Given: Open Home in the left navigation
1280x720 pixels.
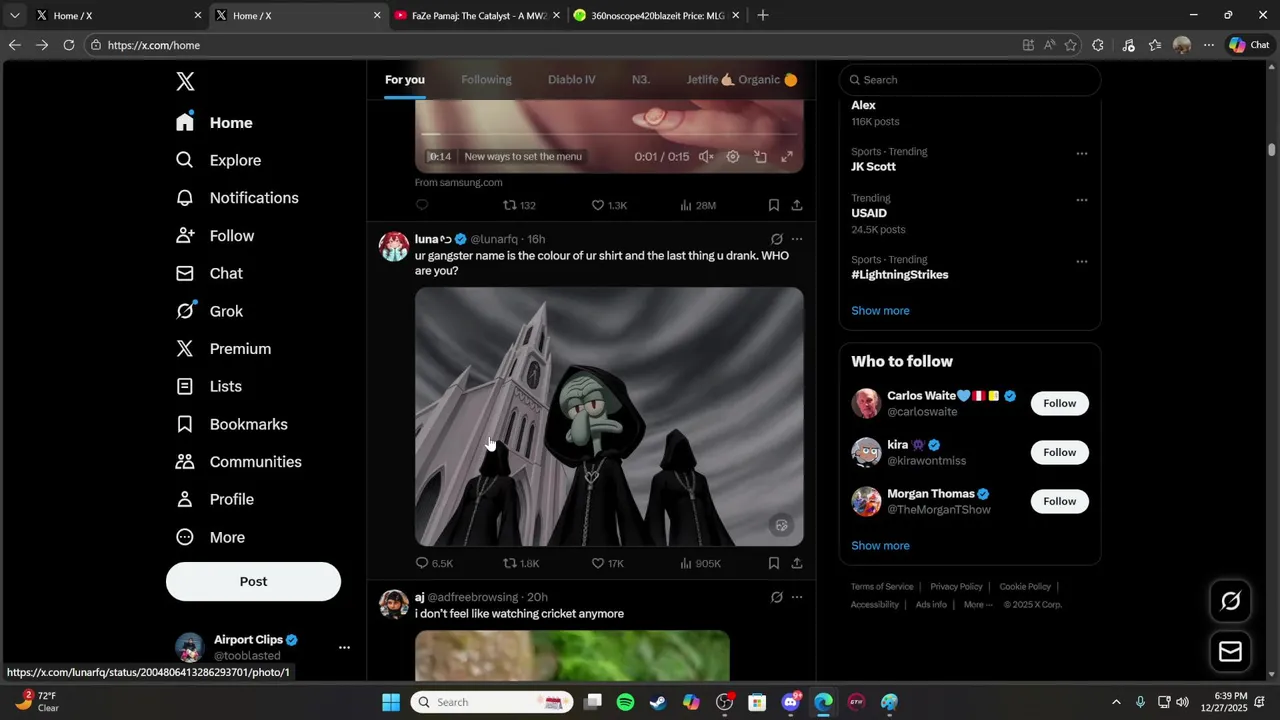Looking at the screenshot, I should [x=214, y=123].
